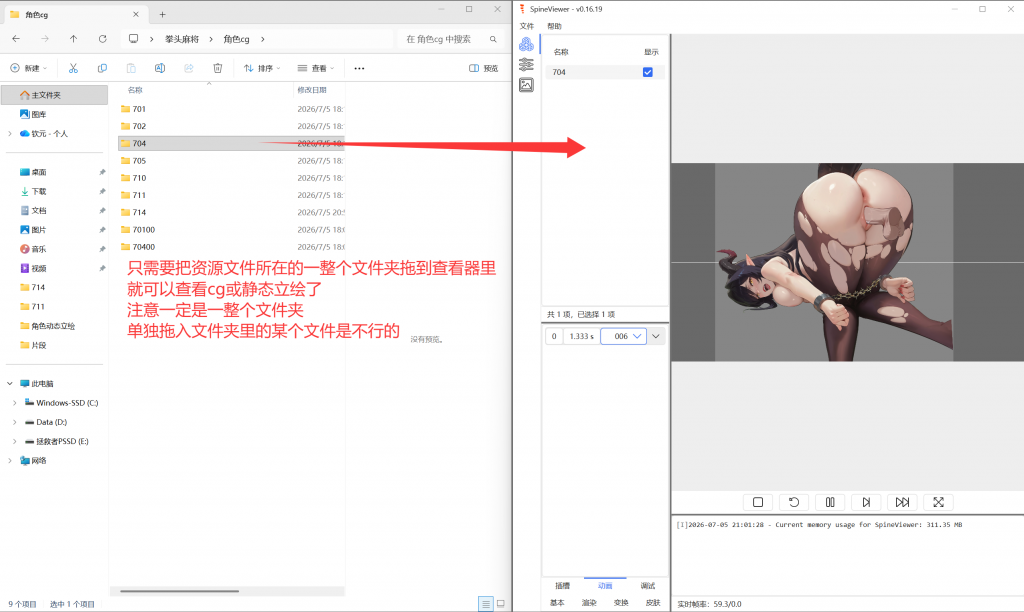Switch to the 渲染 tab in SpineViewer
This screenshot has width=1024, height=612.
(589, 603)
